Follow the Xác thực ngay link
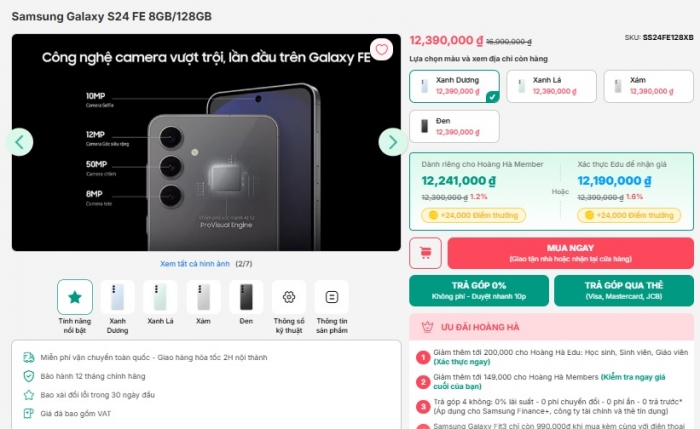 point(462,362)
